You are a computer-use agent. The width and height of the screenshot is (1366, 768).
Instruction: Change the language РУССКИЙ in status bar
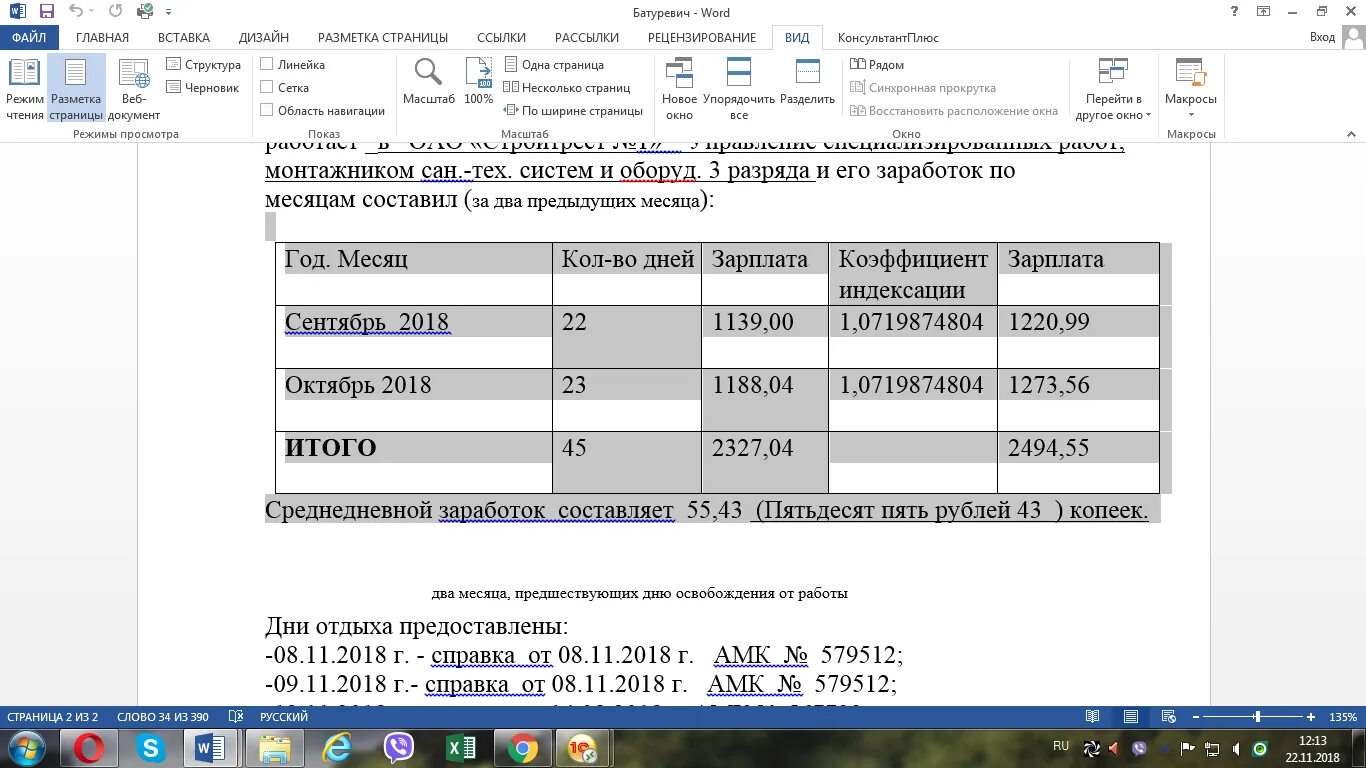(x=284, y=717)
